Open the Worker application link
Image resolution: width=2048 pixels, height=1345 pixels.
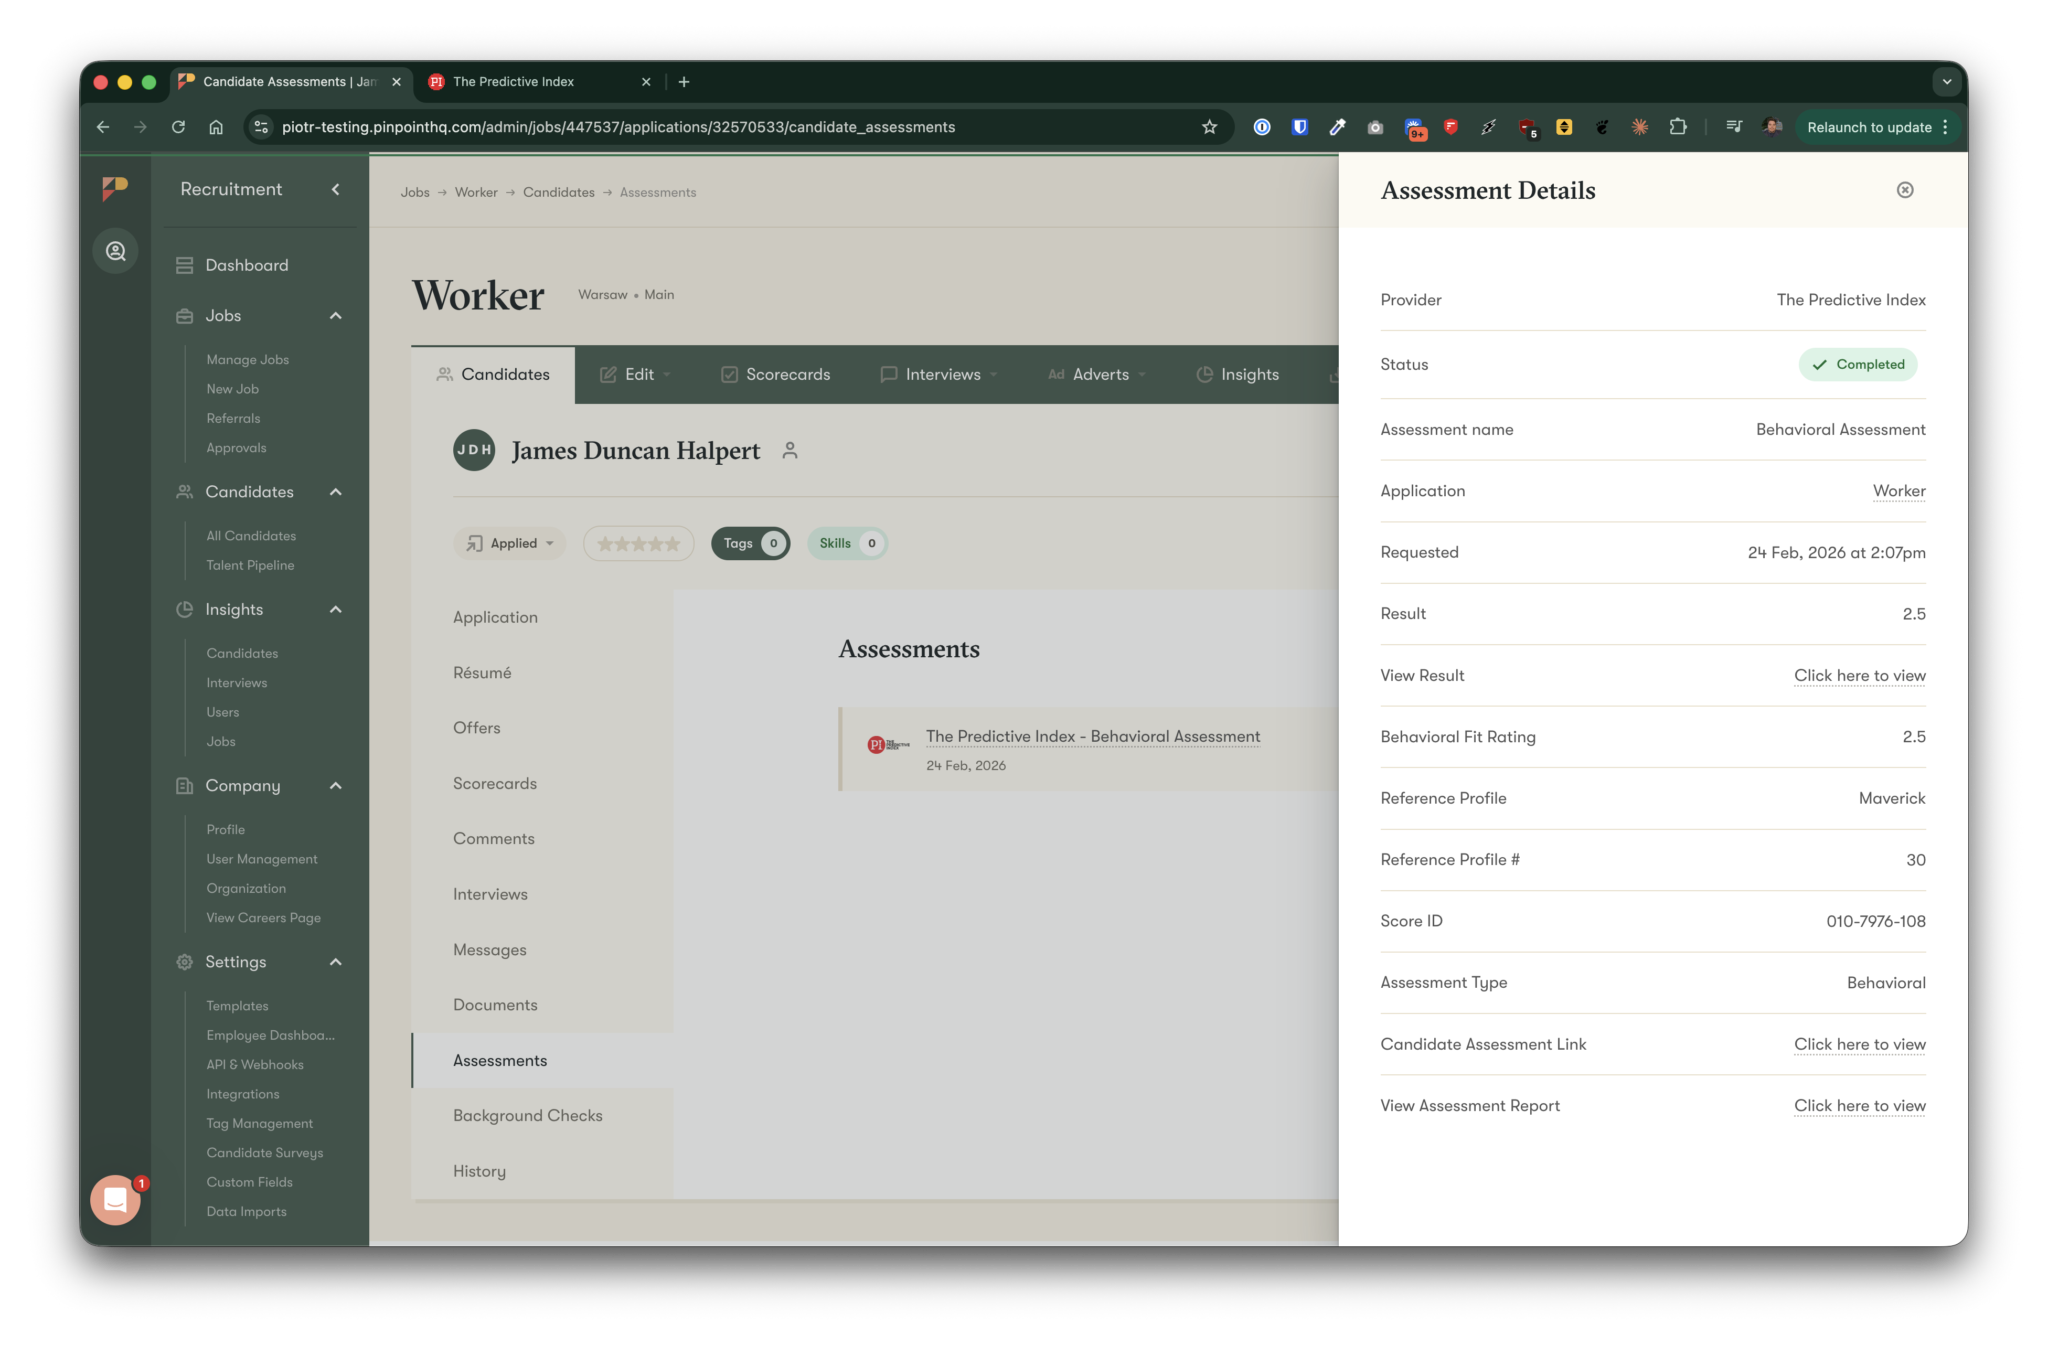point(1898,491)
